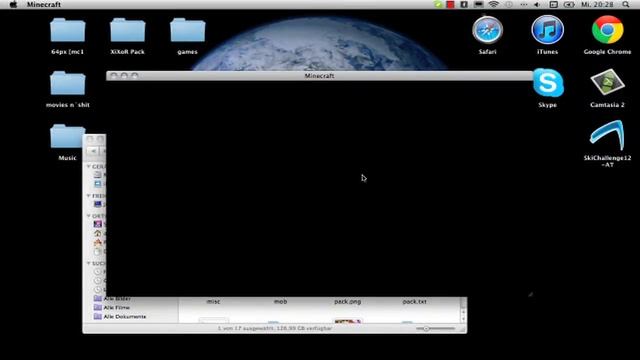Collapse the GERÄTE sidebar section in Finder
Image resolution: width=640 pixels, height=360 pixels.
point(89,167)
